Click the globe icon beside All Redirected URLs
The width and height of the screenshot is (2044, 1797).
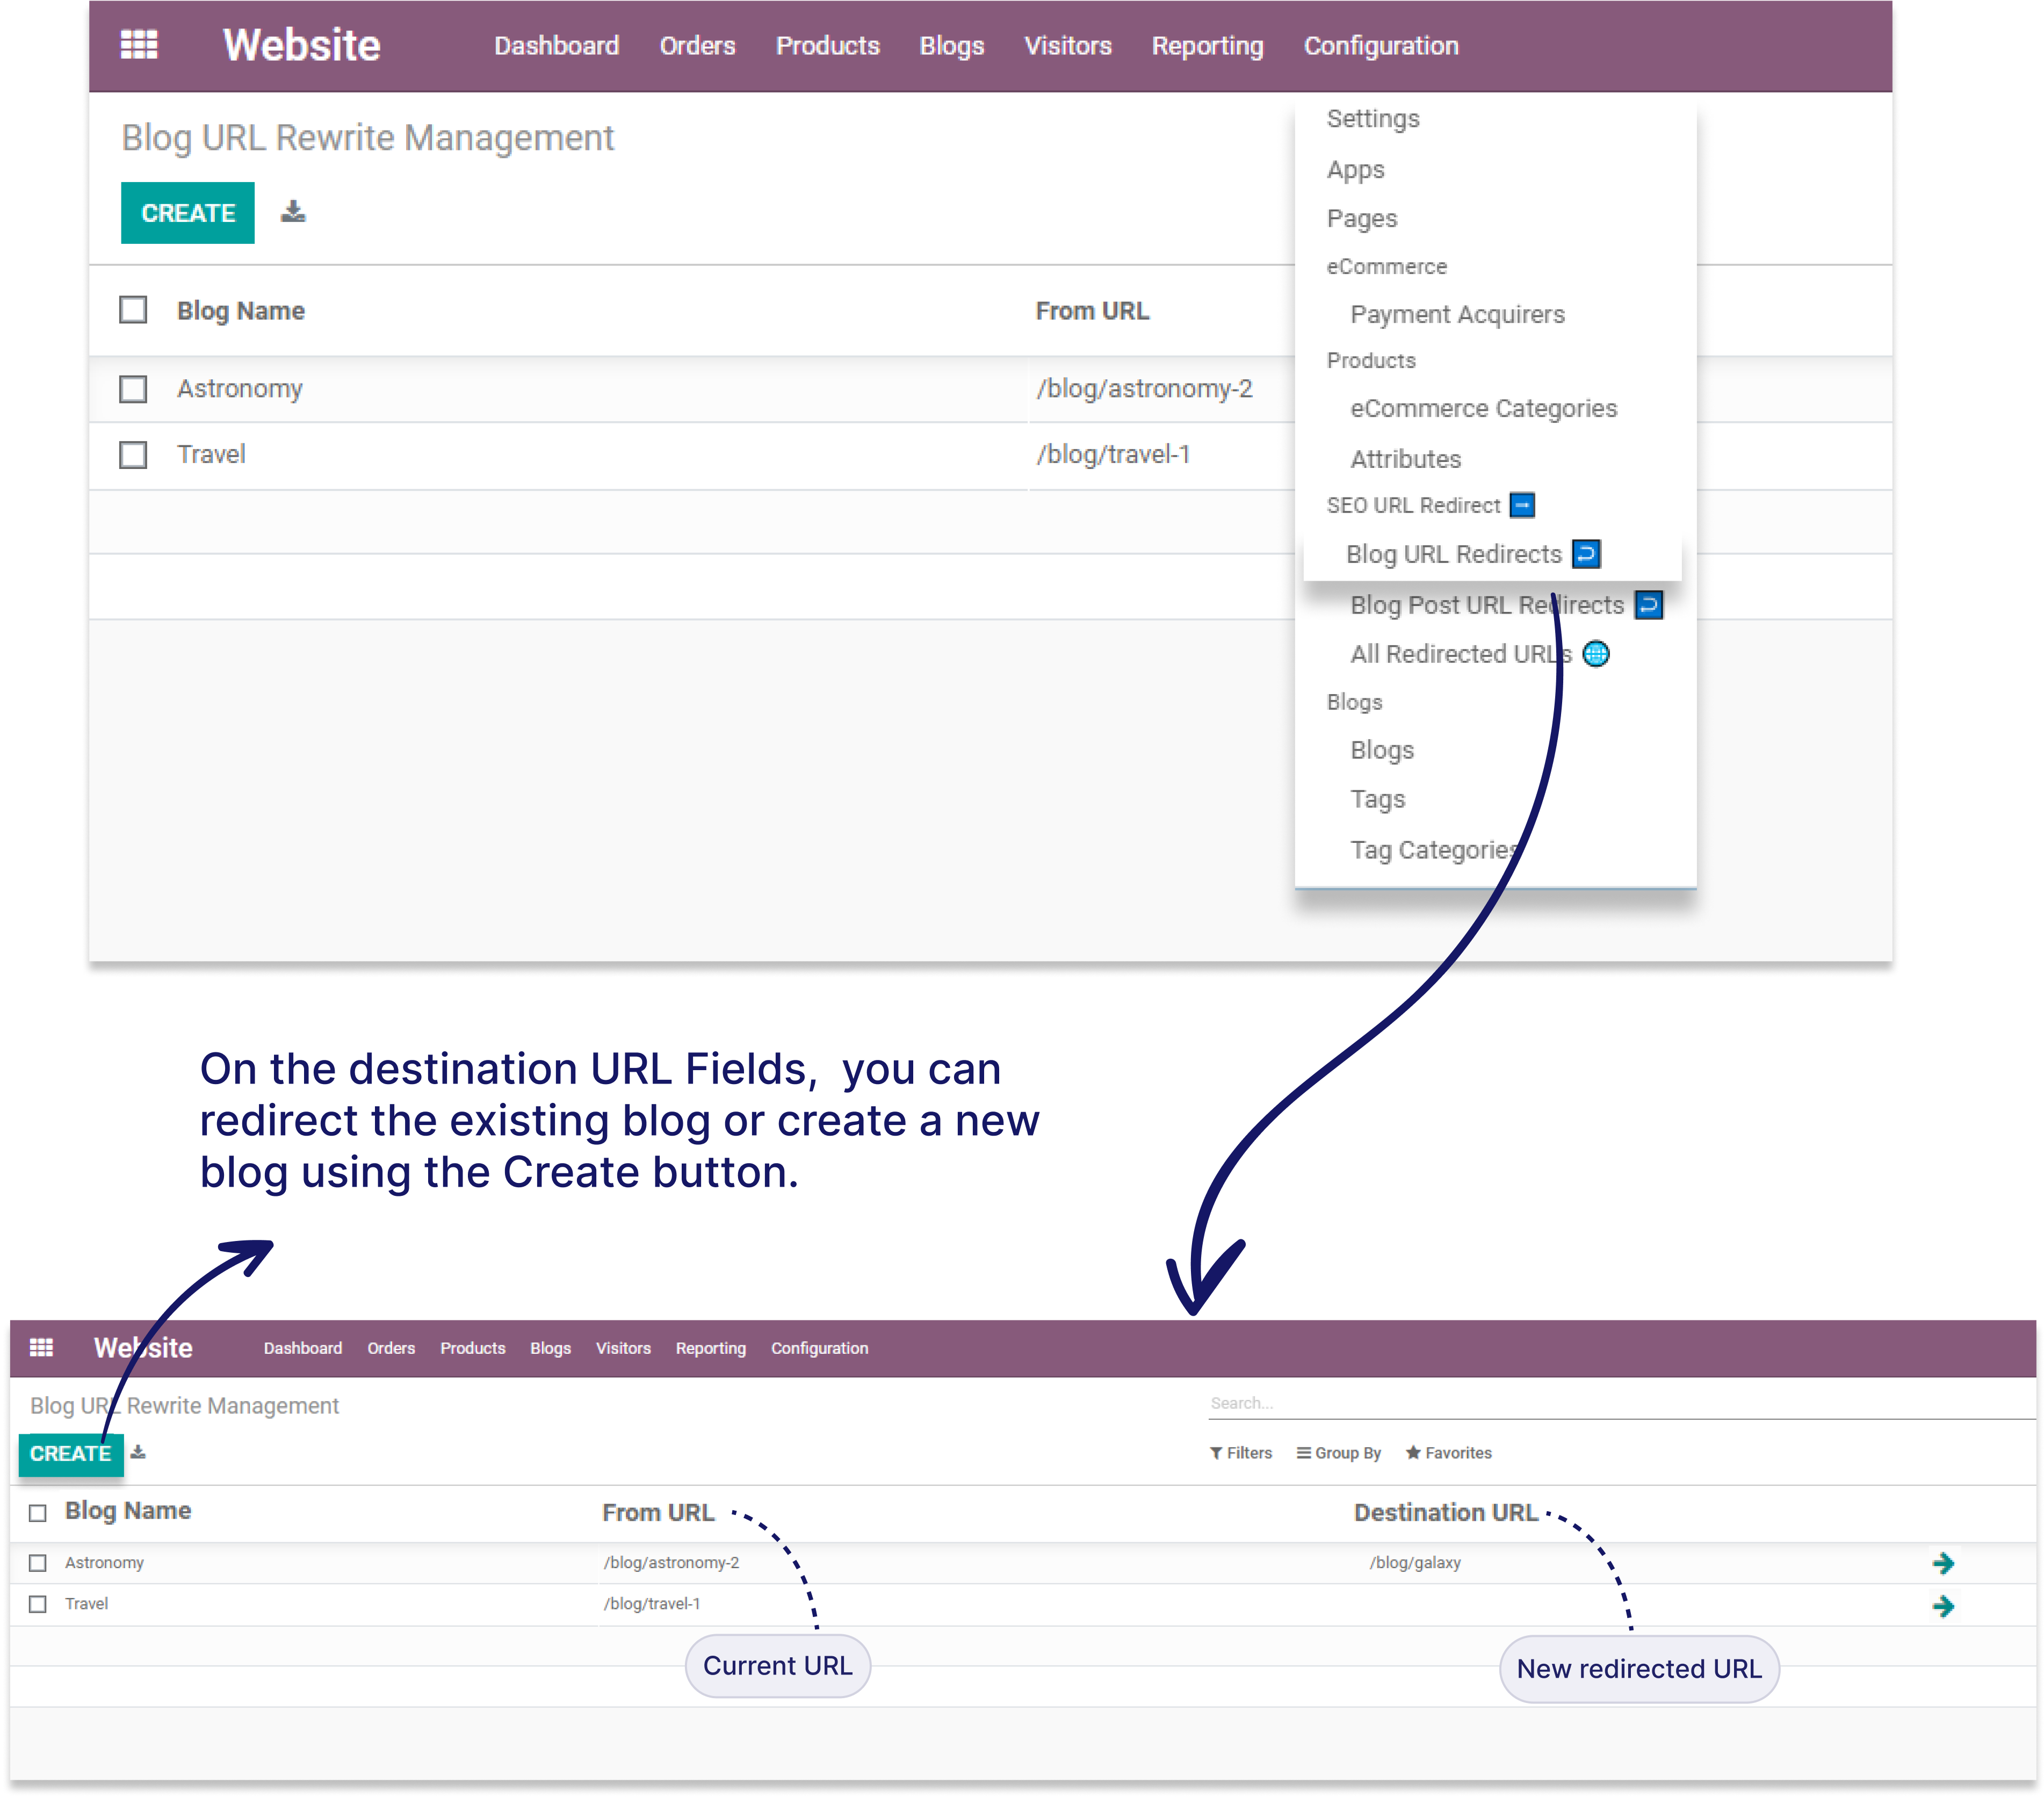[x=1596, y=654]
